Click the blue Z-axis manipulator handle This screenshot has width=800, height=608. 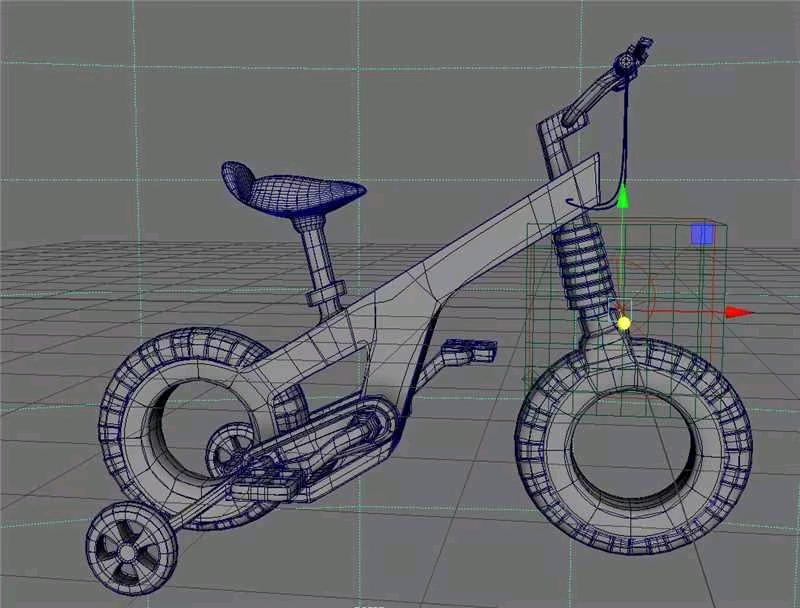pos(702,234)
